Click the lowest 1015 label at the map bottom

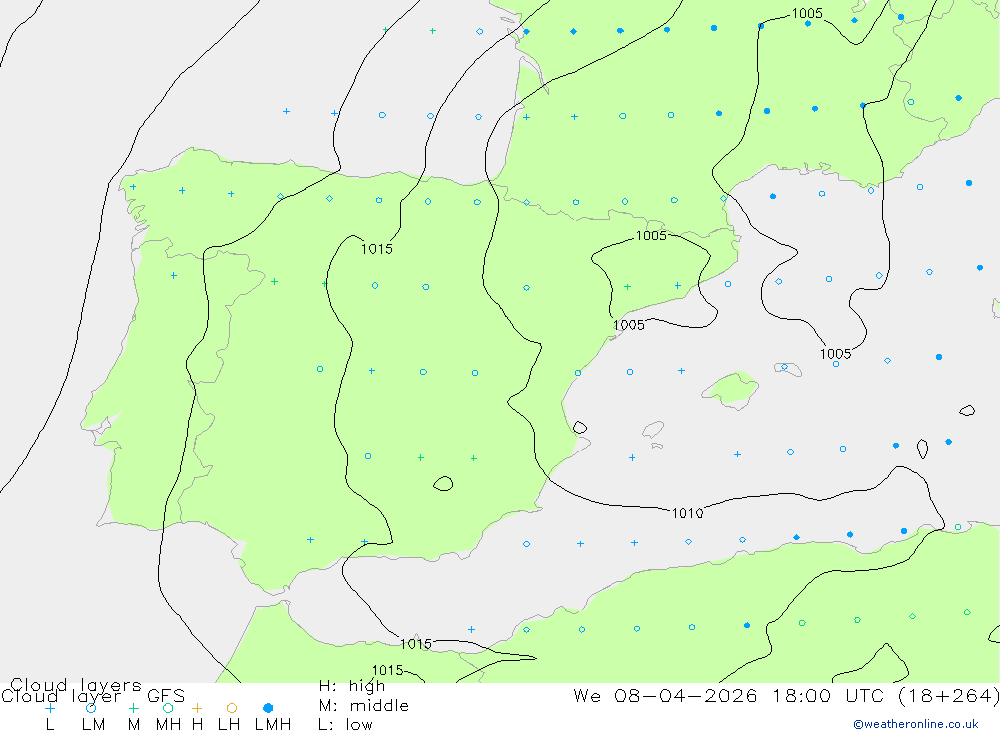pos(388,670)
